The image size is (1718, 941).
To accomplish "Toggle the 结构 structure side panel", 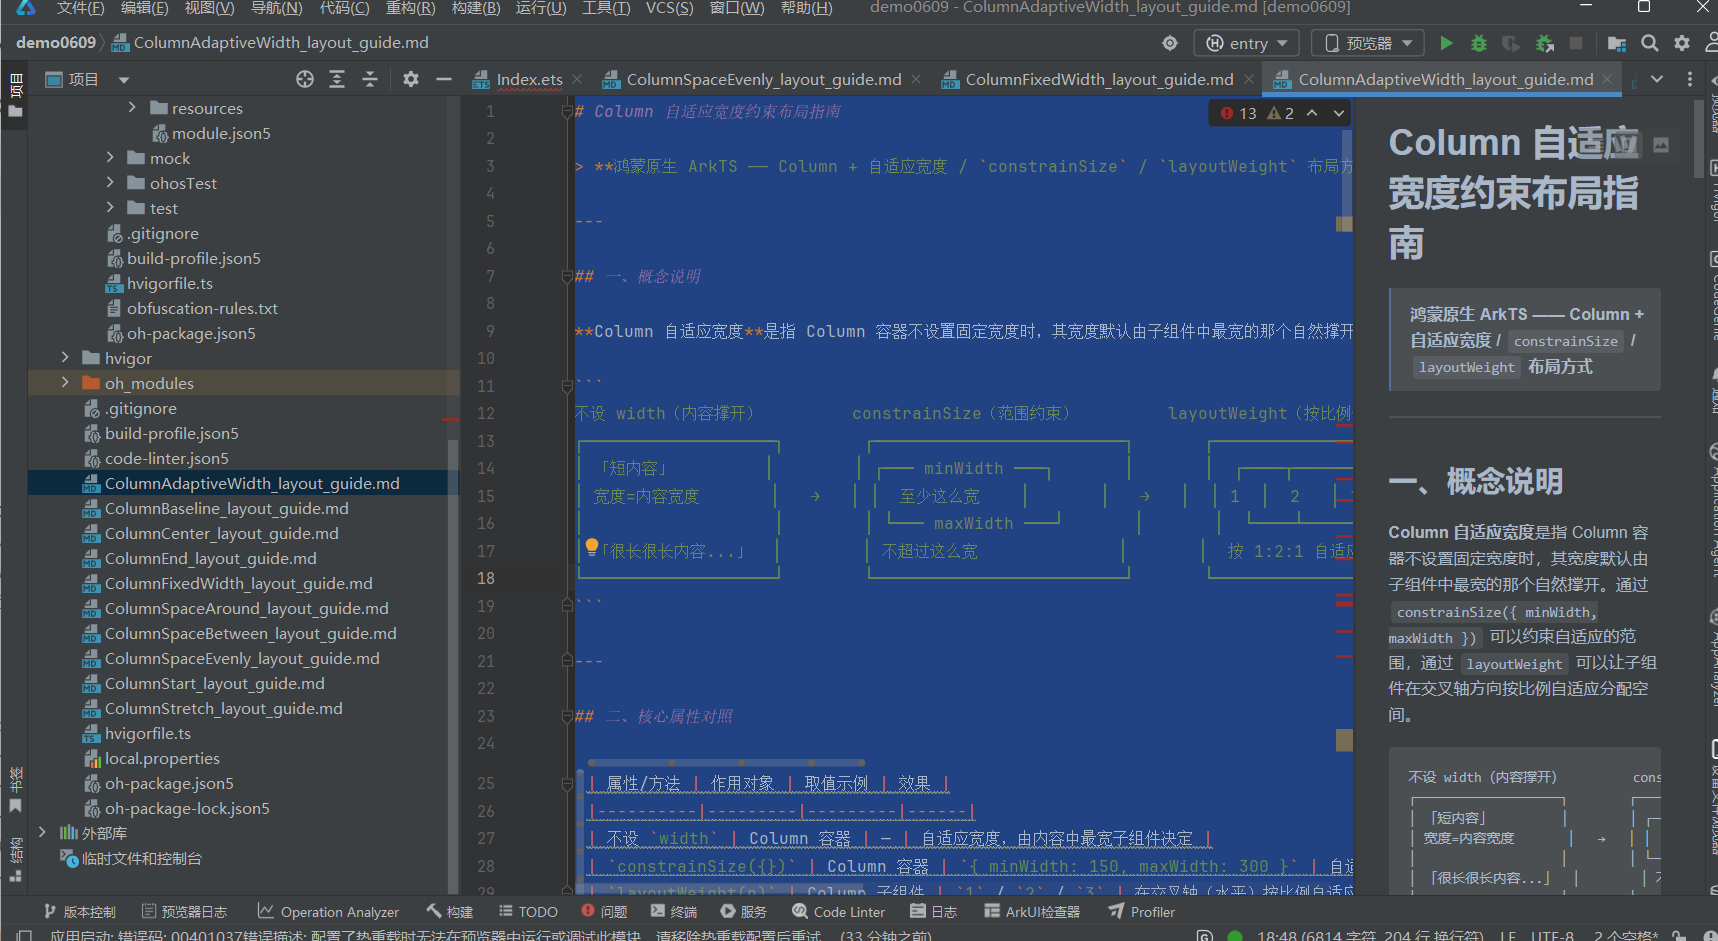I will 15,860.
